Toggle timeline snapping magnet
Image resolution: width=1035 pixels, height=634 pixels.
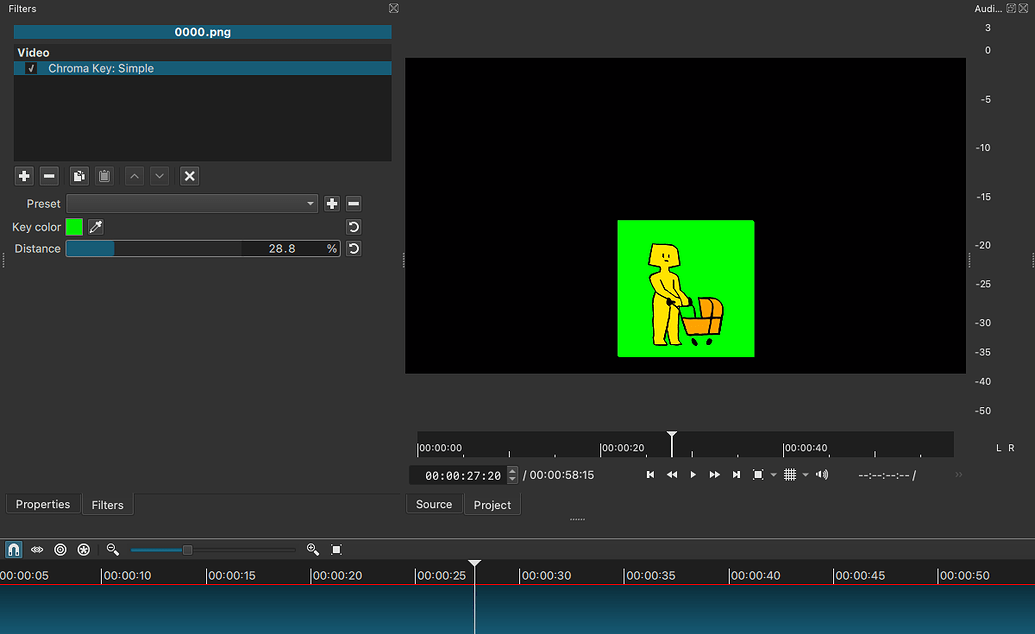(x=14, y=549)
